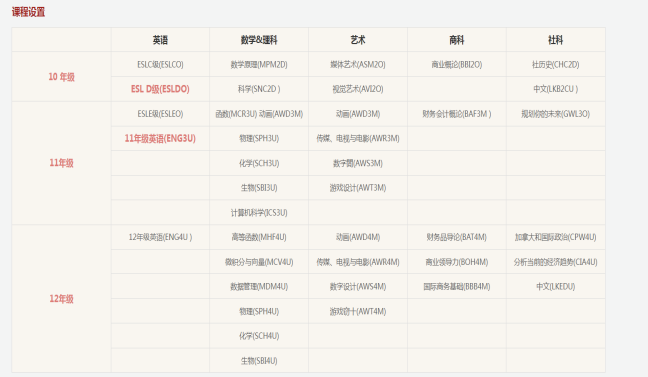648x377 pixels.
Task: Click the 10 年级 row label
Action: pyautogui.click(x=62, y=77)
